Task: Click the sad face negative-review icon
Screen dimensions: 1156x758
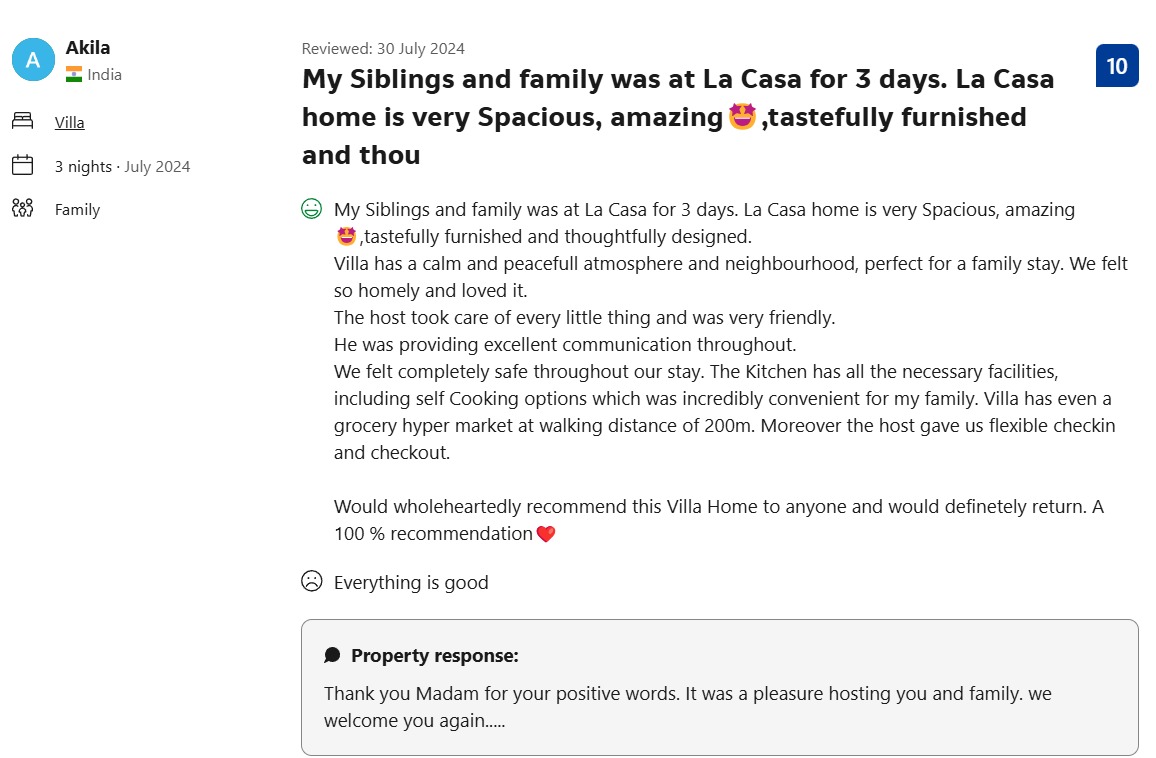Action: [312, 582]
